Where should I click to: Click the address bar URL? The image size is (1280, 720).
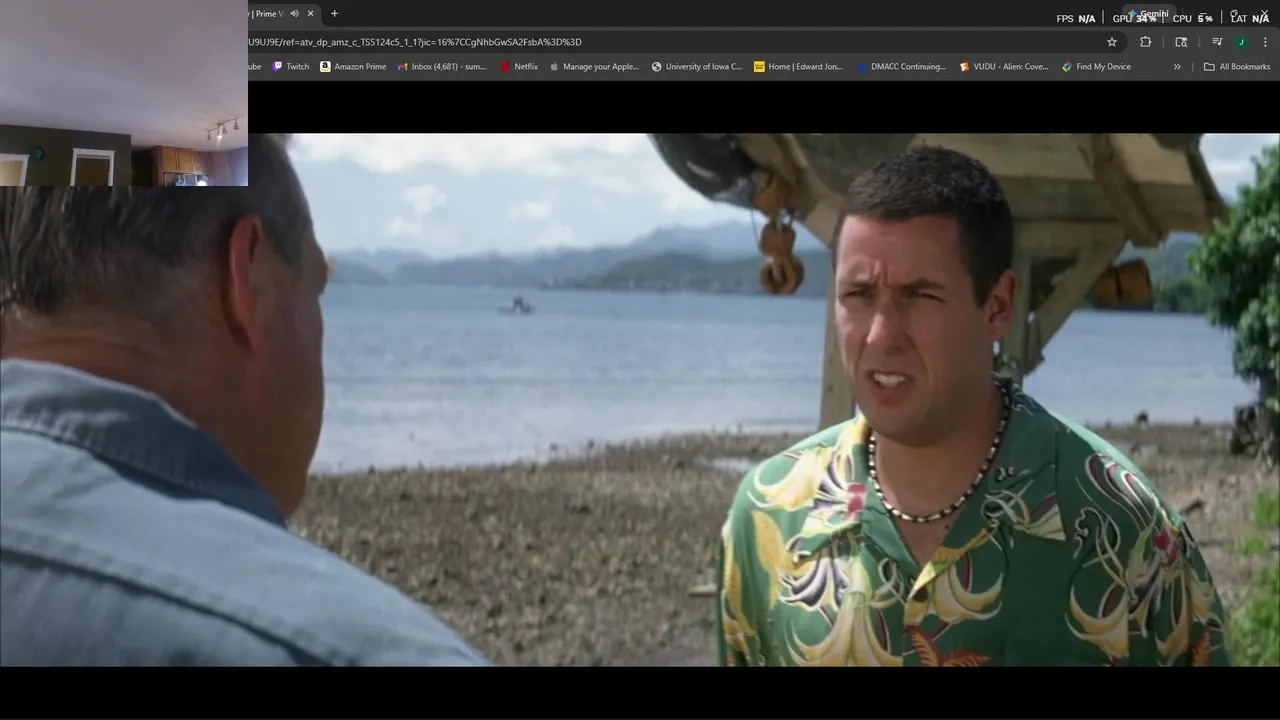[414, 42]
